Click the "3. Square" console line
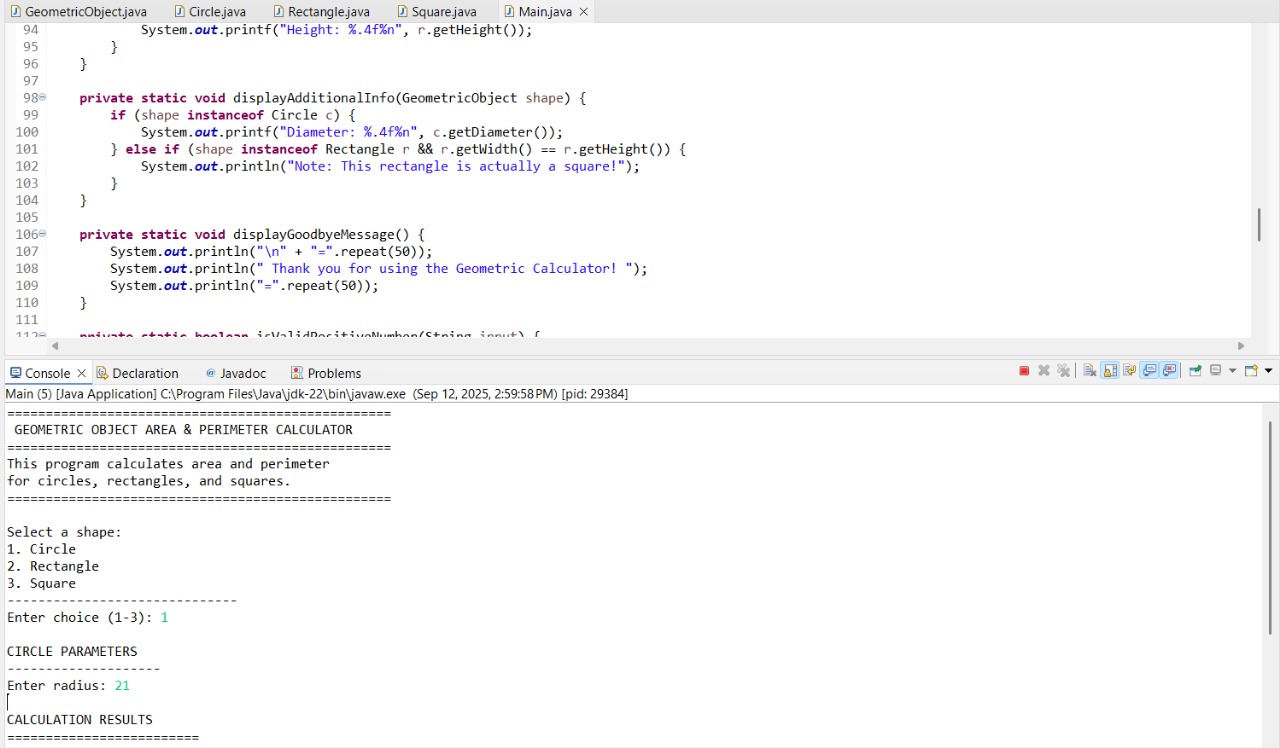Viewport: 1280px width, 748px height. (x=41, y=583)
